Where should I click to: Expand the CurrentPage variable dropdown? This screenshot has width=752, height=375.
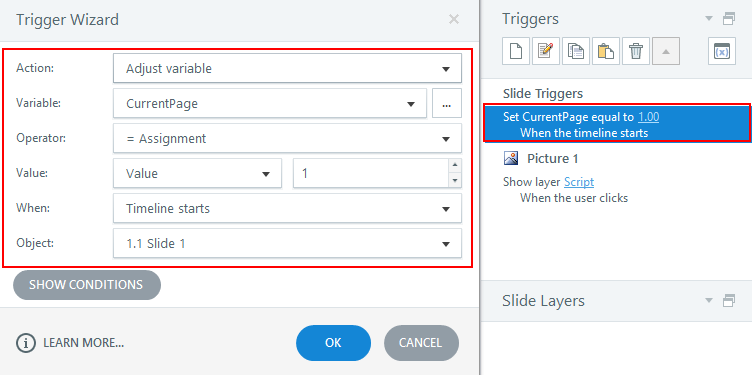(x=270, y=104)
